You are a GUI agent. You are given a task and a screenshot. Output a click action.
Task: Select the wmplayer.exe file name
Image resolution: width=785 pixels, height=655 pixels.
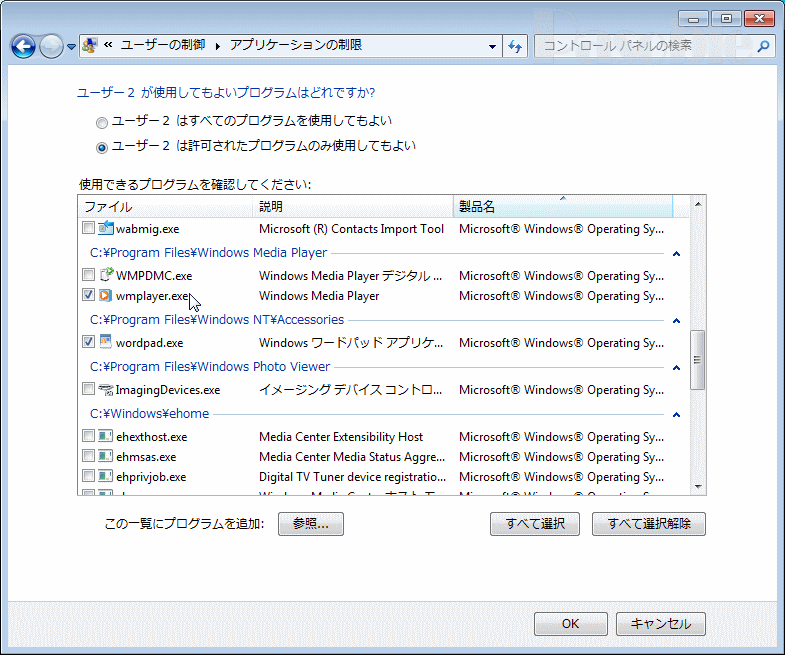pyautogui.click(x=152, y=296)
